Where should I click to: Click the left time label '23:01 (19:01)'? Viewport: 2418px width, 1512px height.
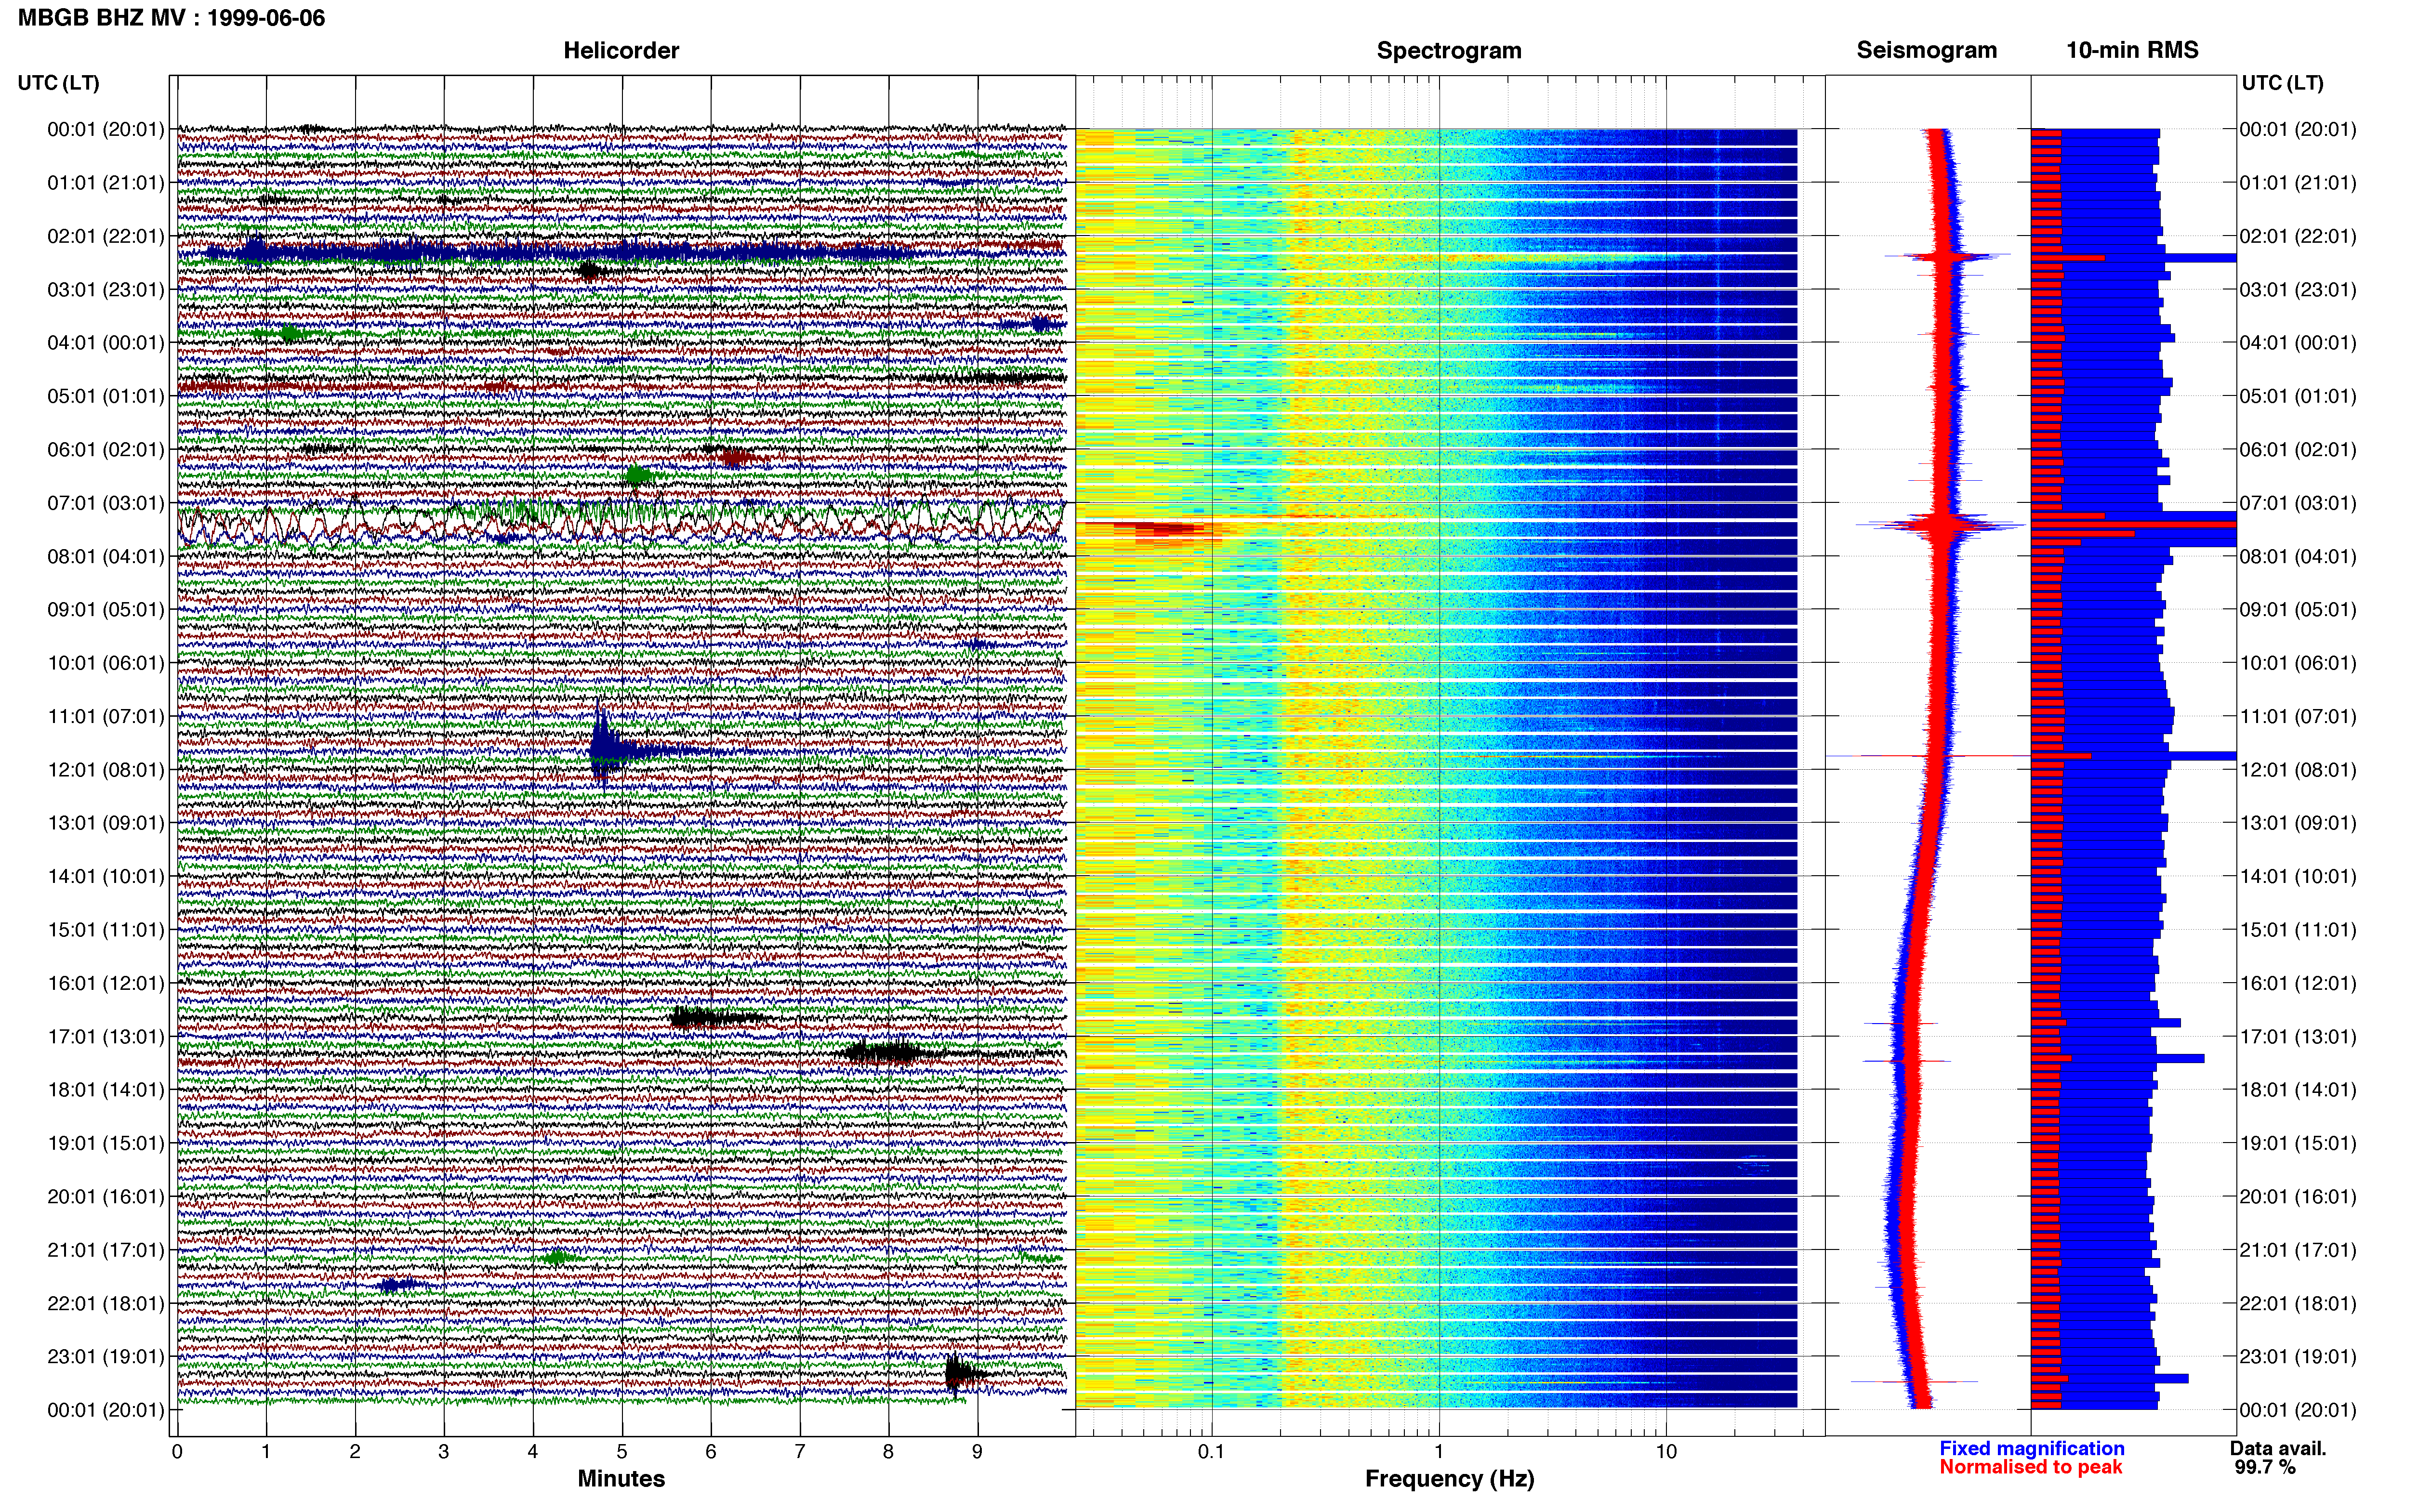tap(106, 1356)
